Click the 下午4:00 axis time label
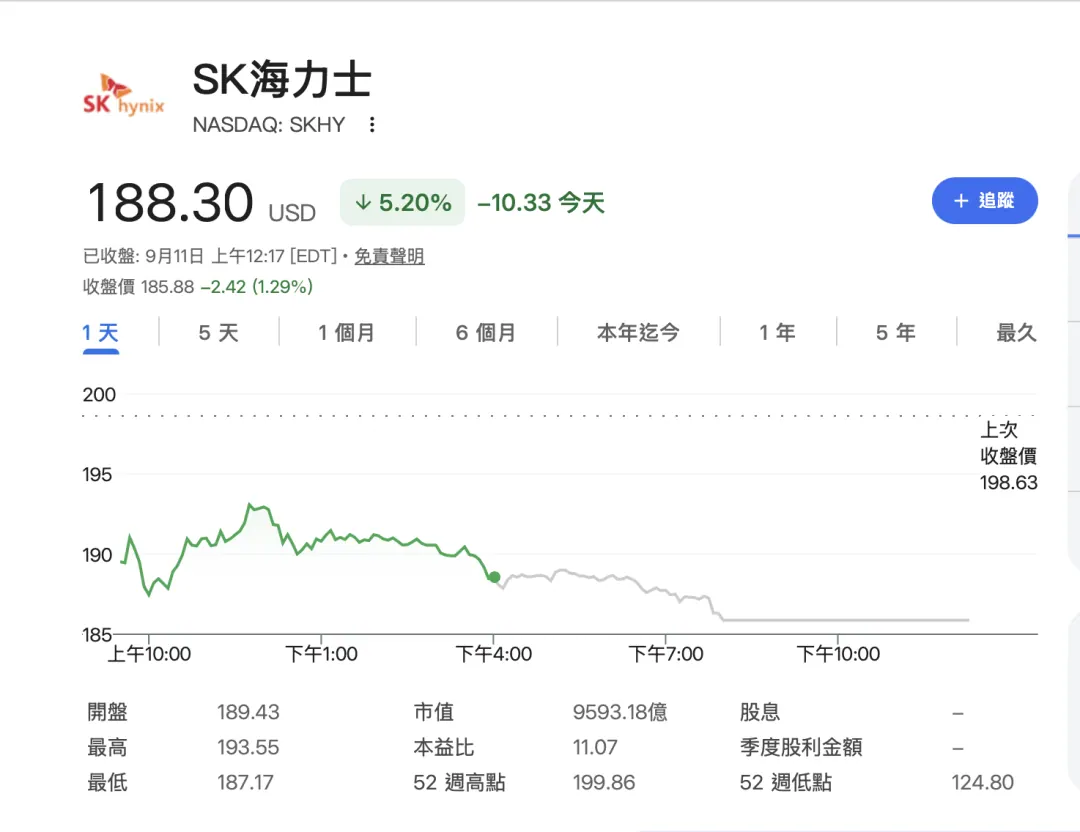 coord(494,654)
